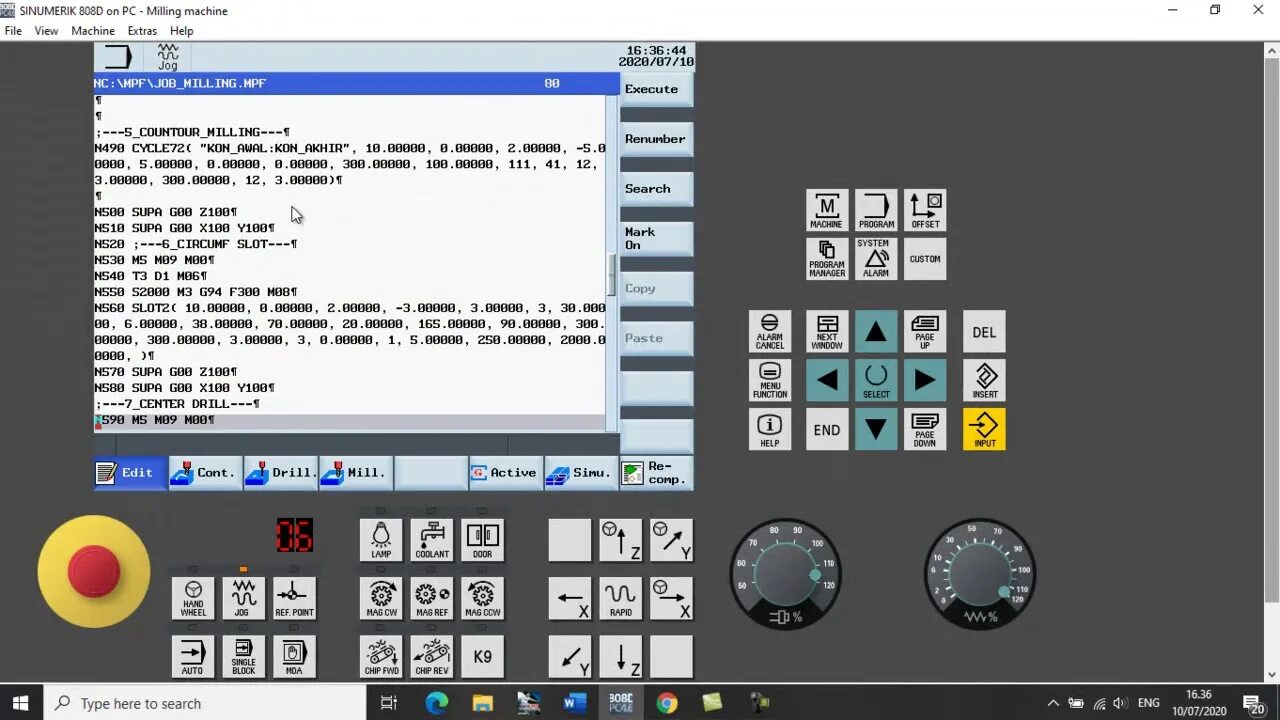The width and height of the screenshot is (1280, 720).
Task: Click the SELECT key
Action: coord(876,380)
